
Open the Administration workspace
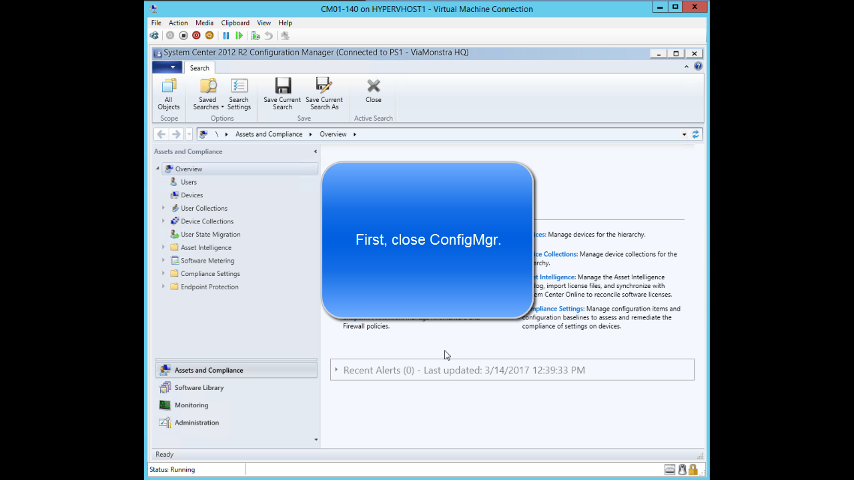(196, 423)
